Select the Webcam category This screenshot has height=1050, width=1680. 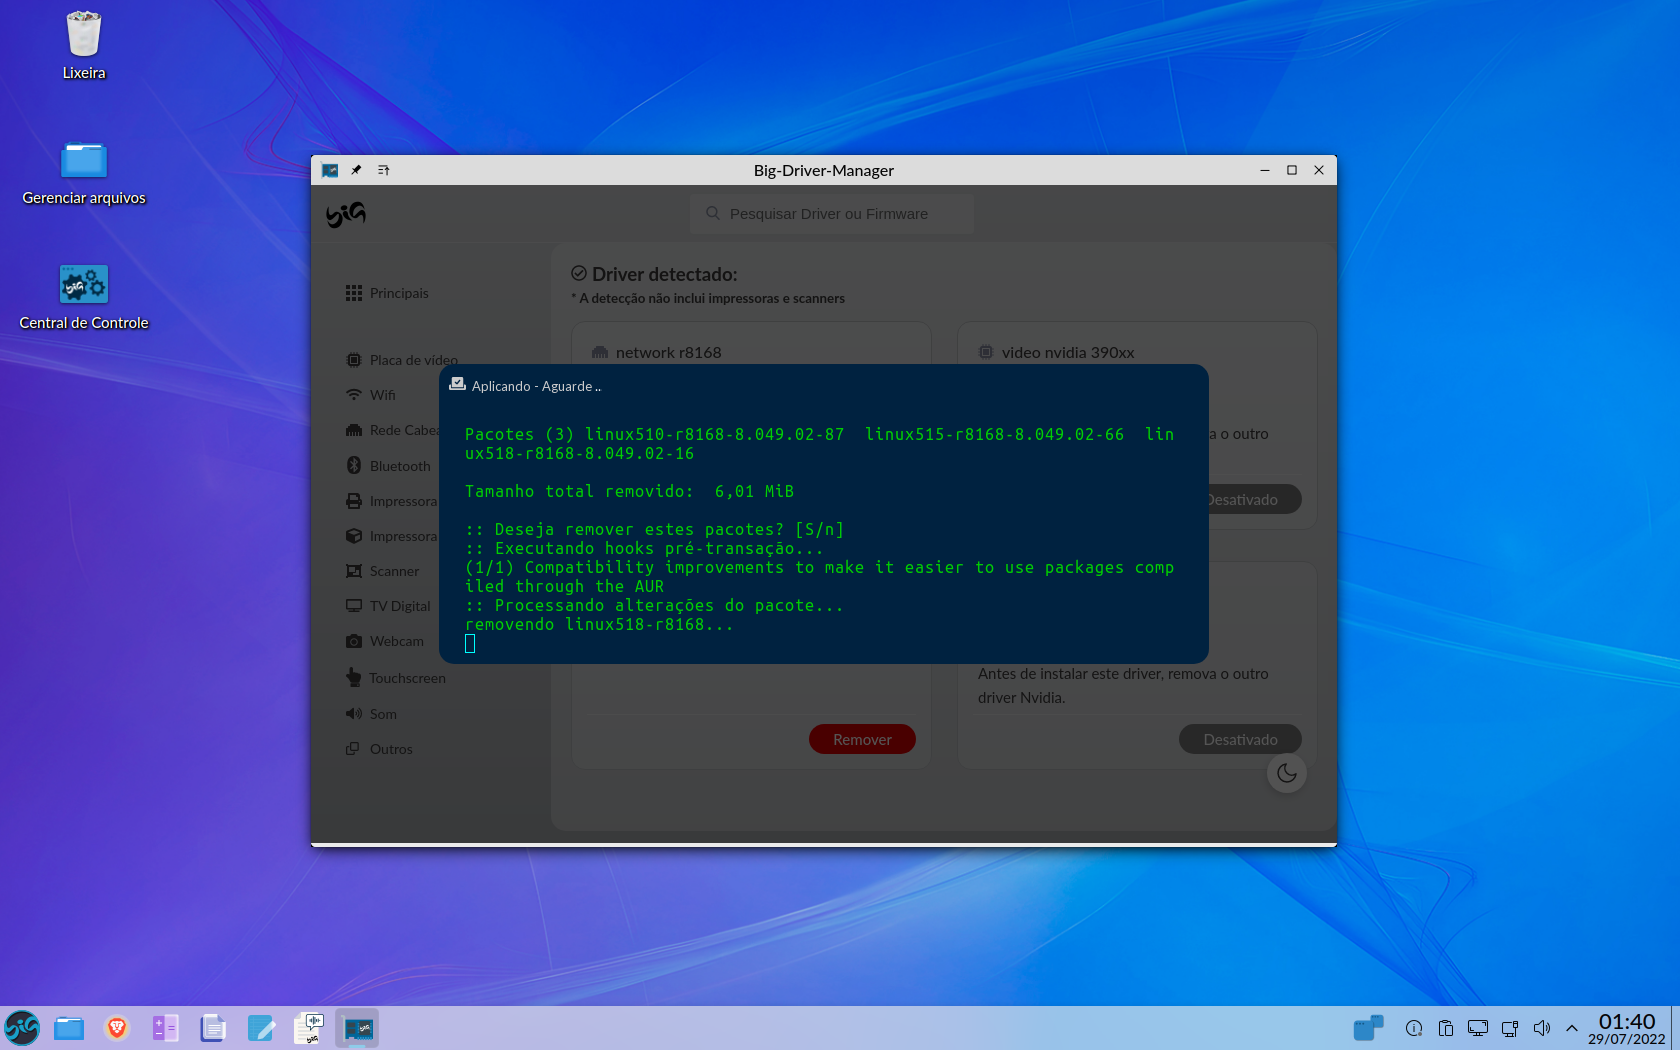click(x=384, y=641)
